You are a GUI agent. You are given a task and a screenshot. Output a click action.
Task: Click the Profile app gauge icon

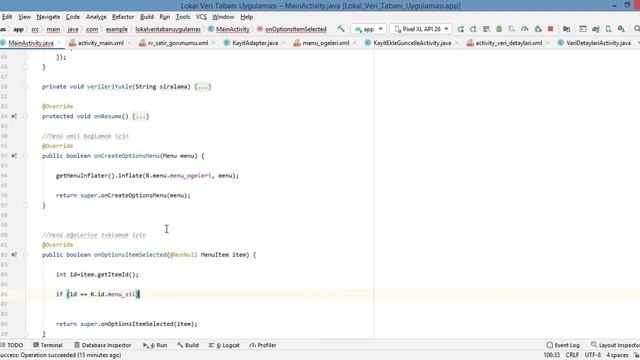[x=525, y=29]
